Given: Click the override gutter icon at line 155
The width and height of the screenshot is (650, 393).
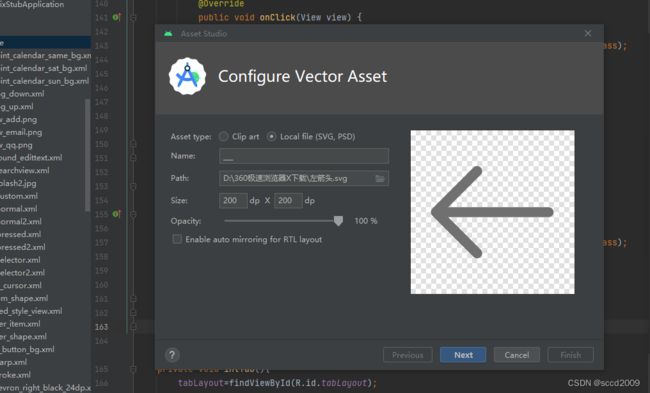Looking at the screenshot, I should [x=116, y=214].
